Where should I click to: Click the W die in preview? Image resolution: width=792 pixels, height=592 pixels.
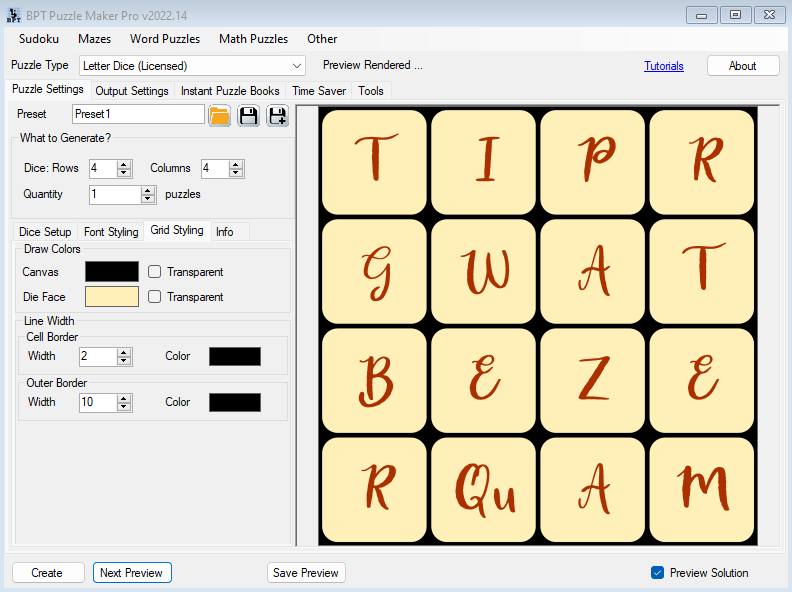pos(485,271)
